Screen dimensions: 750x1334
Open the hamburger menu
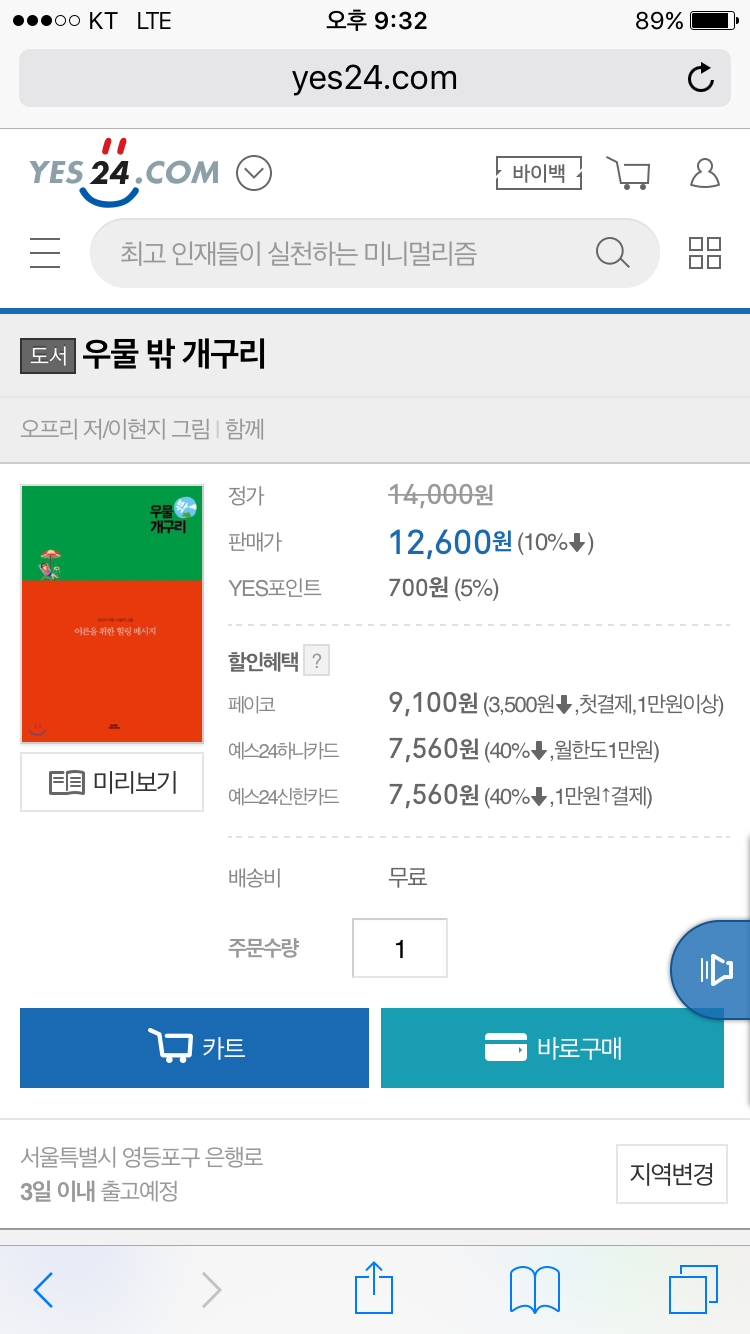point(45,253)
